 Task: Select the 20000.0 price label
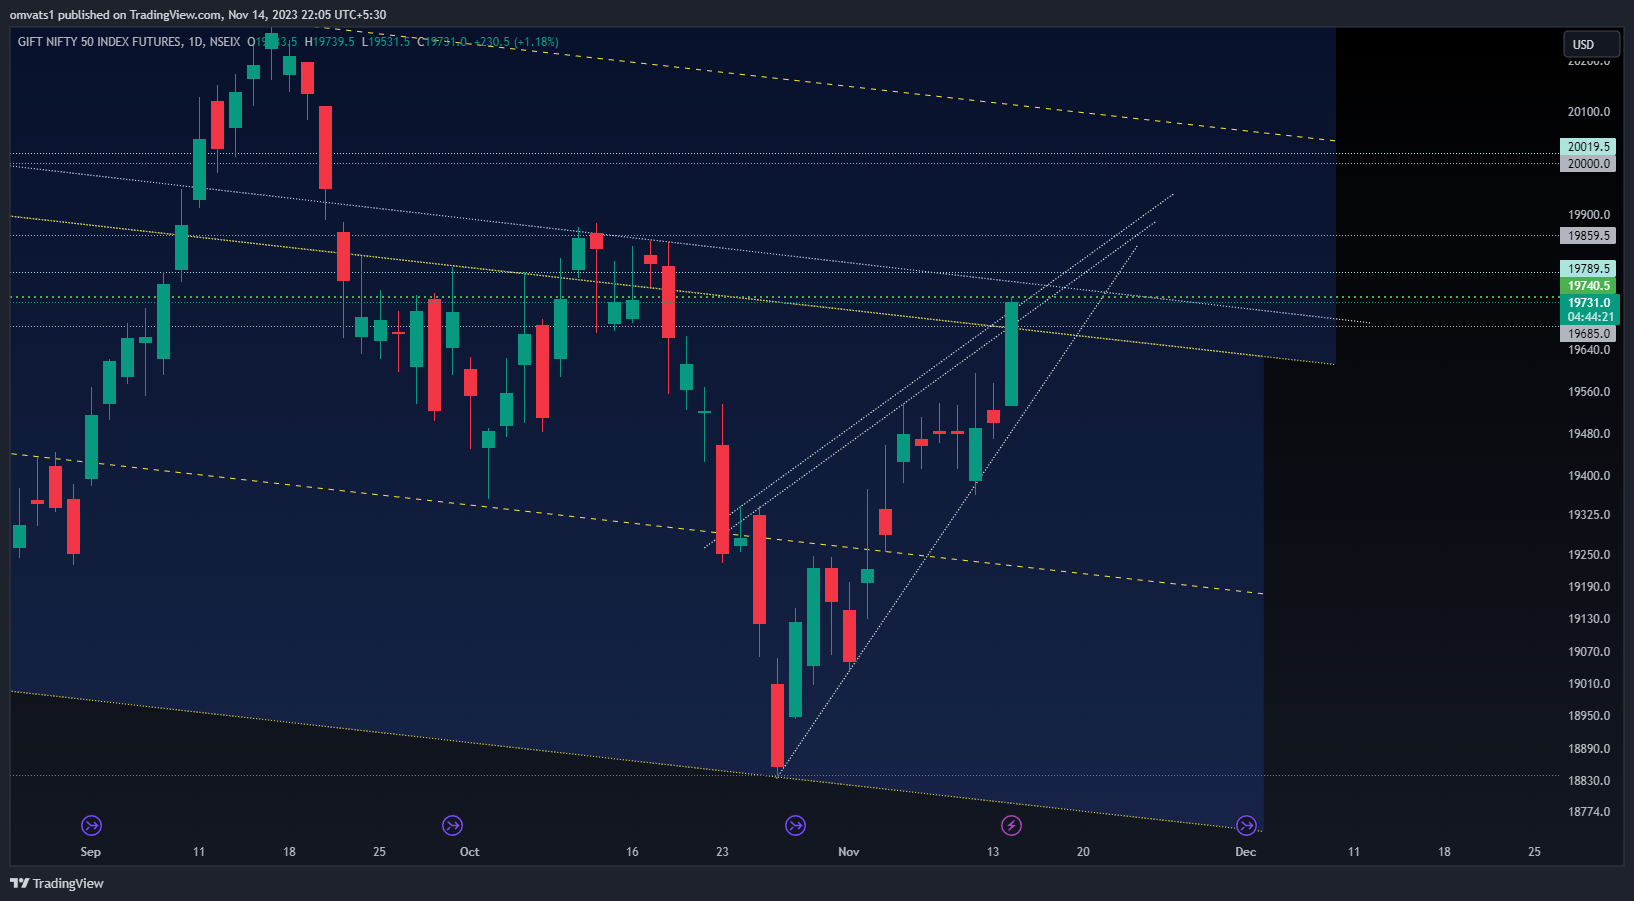[x=1588, y=164]
